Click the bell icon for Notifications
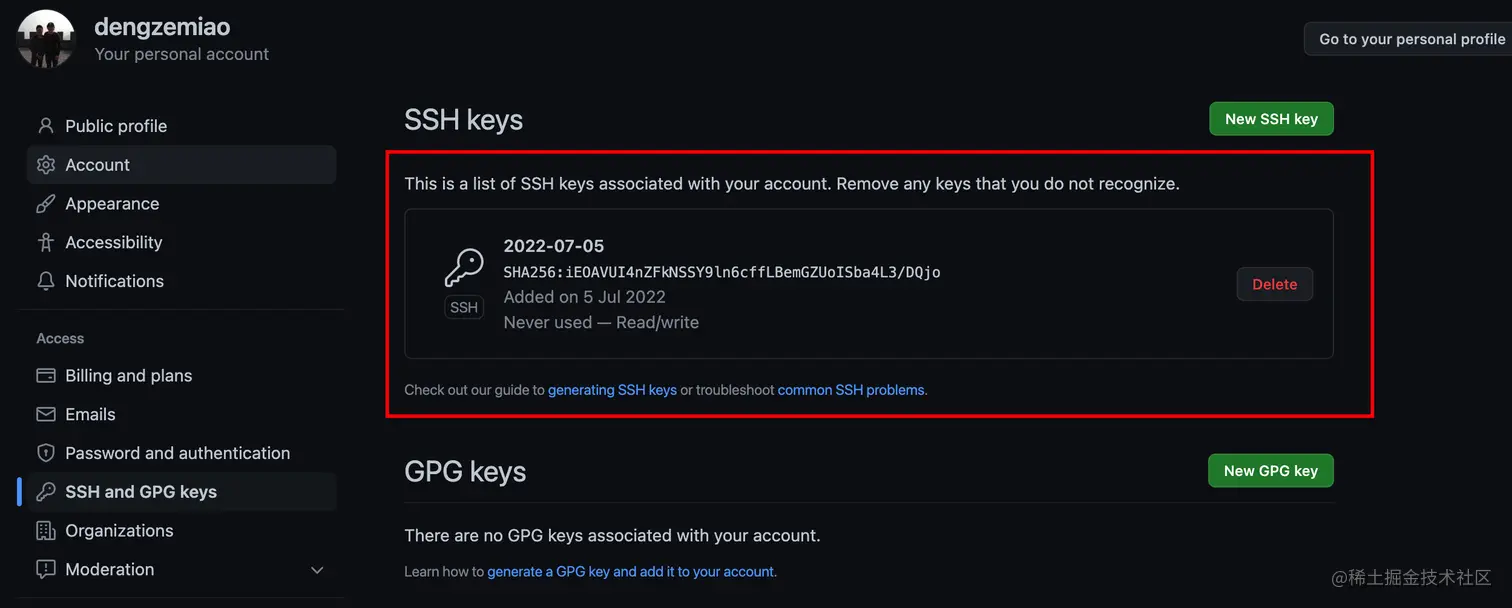The height and width of the screenshot is (608, 1512). [45, 282]
